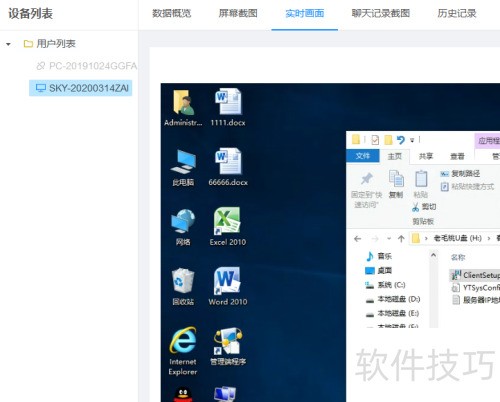This screenshot has height=402, width=500.
Task: Click the Explorer back navigation arrow
Action: tap(358, 239)
